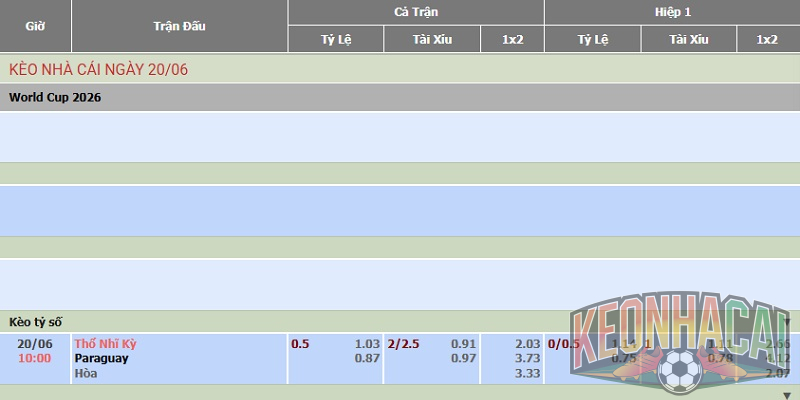Pick the 0.87 handicap odds for Paraguay
Image resolution: width=800 pixels, height=400 pixels.
point(367,358)
